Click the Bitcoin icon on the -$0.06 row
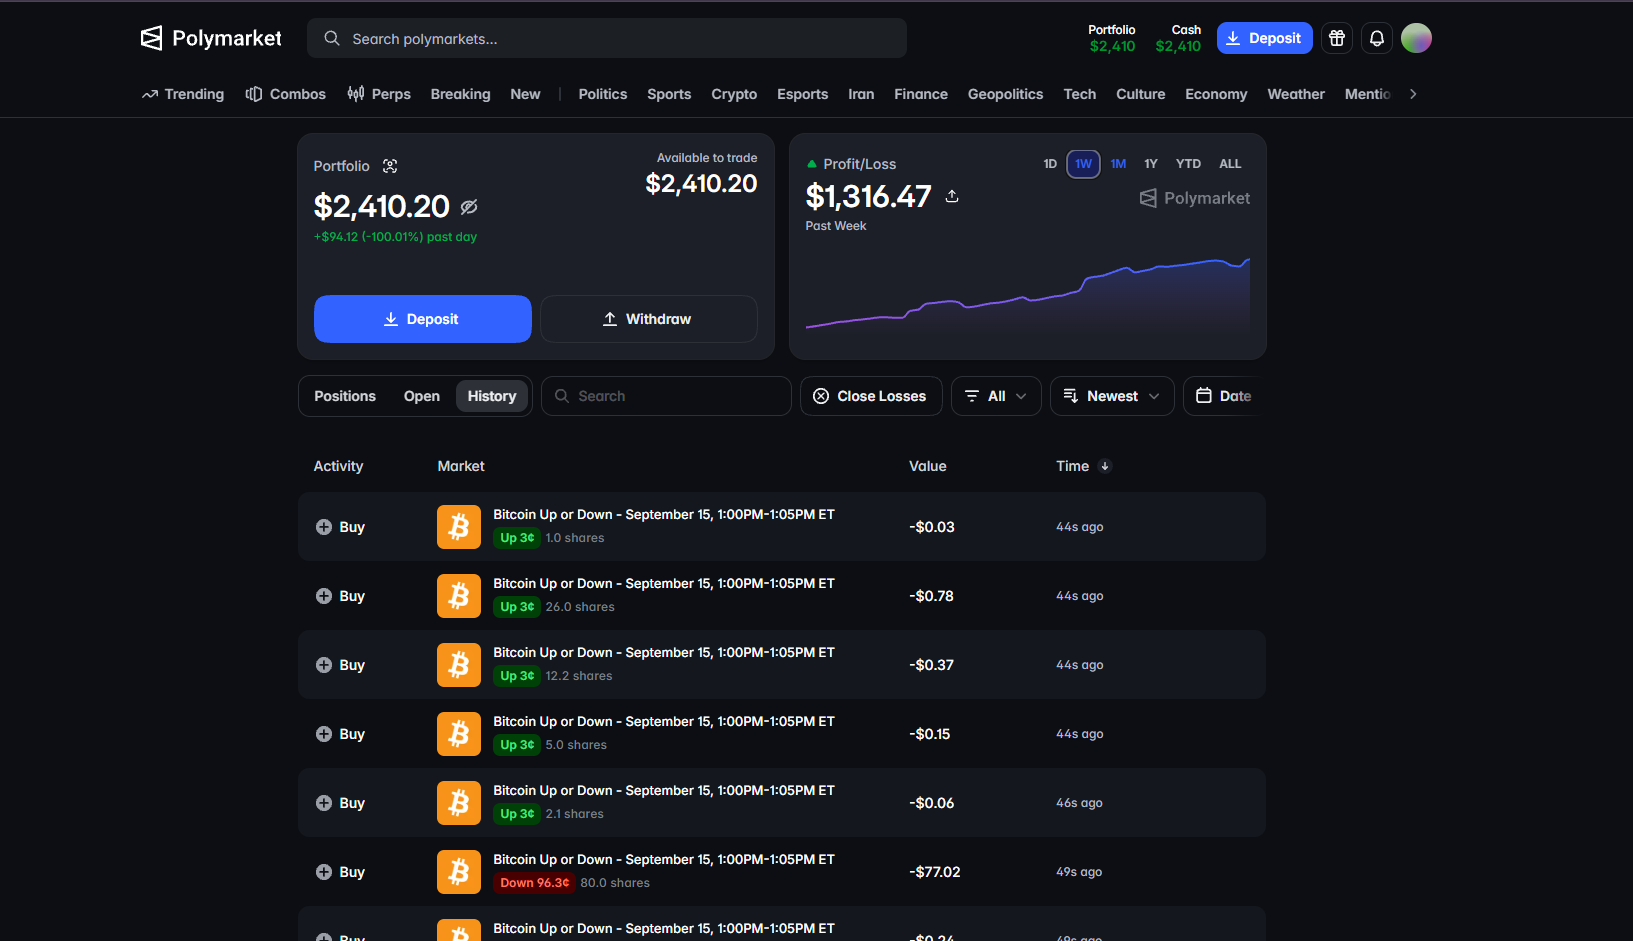1633x941 pixels. pos(459,803)
